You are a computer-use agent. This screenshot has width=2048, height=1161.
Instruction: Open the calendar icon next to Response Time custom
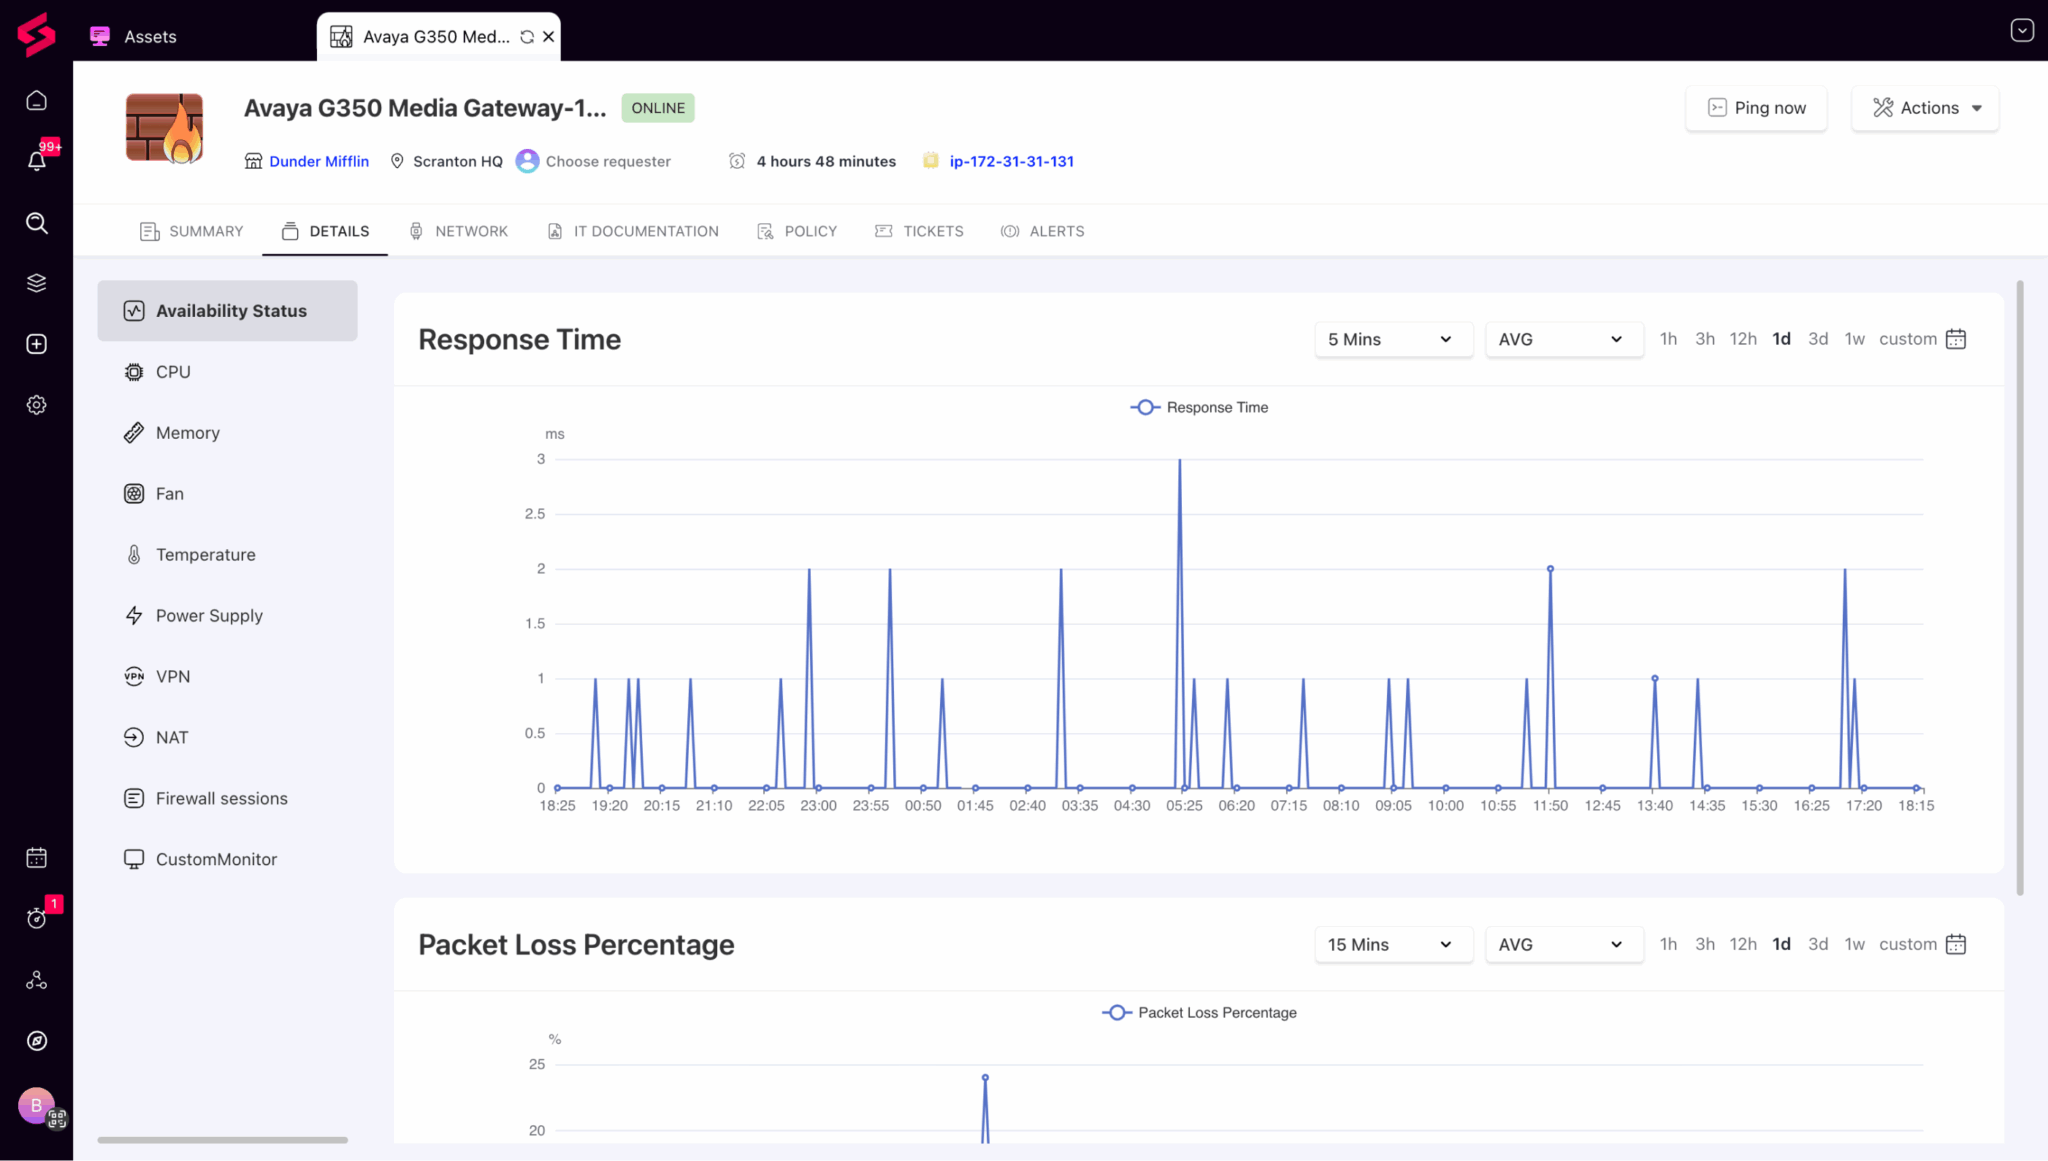click(1956, 339)
